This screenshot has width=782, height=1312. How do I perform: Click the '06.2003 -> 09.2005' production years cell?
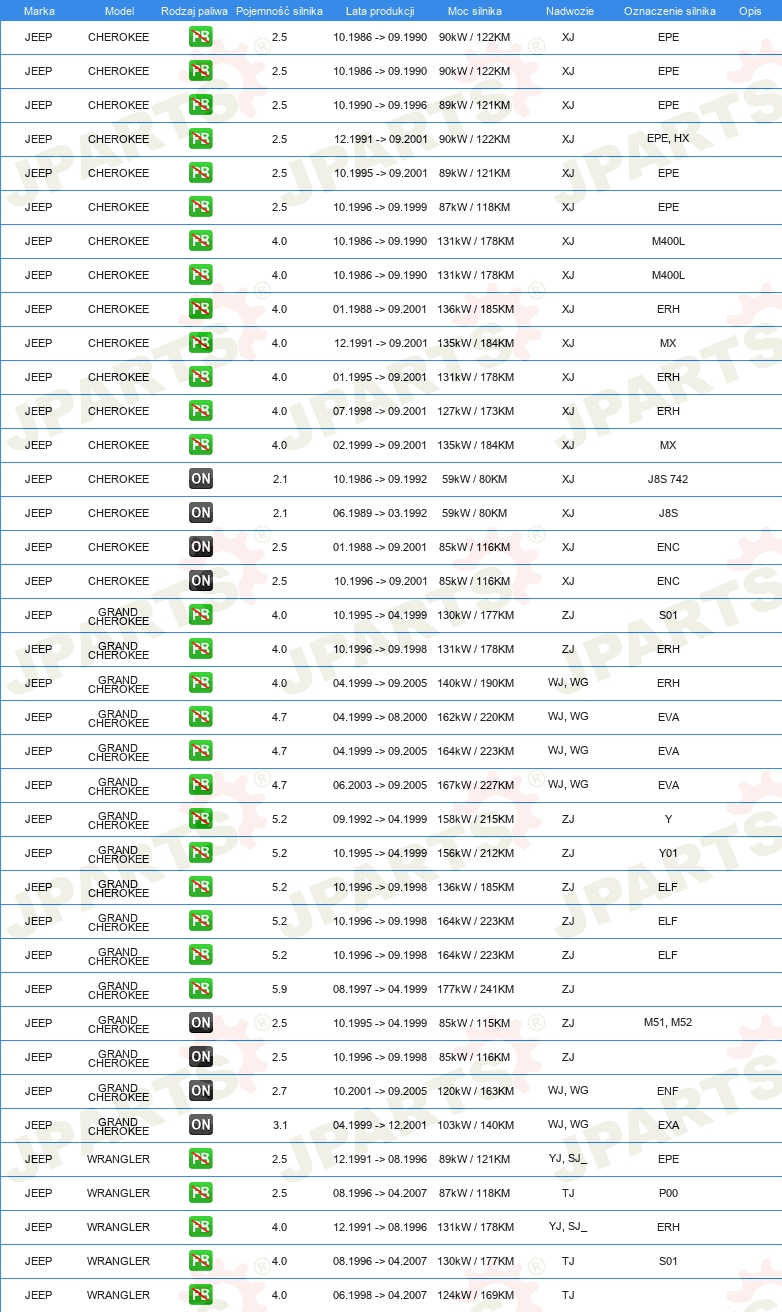[380, 785]
